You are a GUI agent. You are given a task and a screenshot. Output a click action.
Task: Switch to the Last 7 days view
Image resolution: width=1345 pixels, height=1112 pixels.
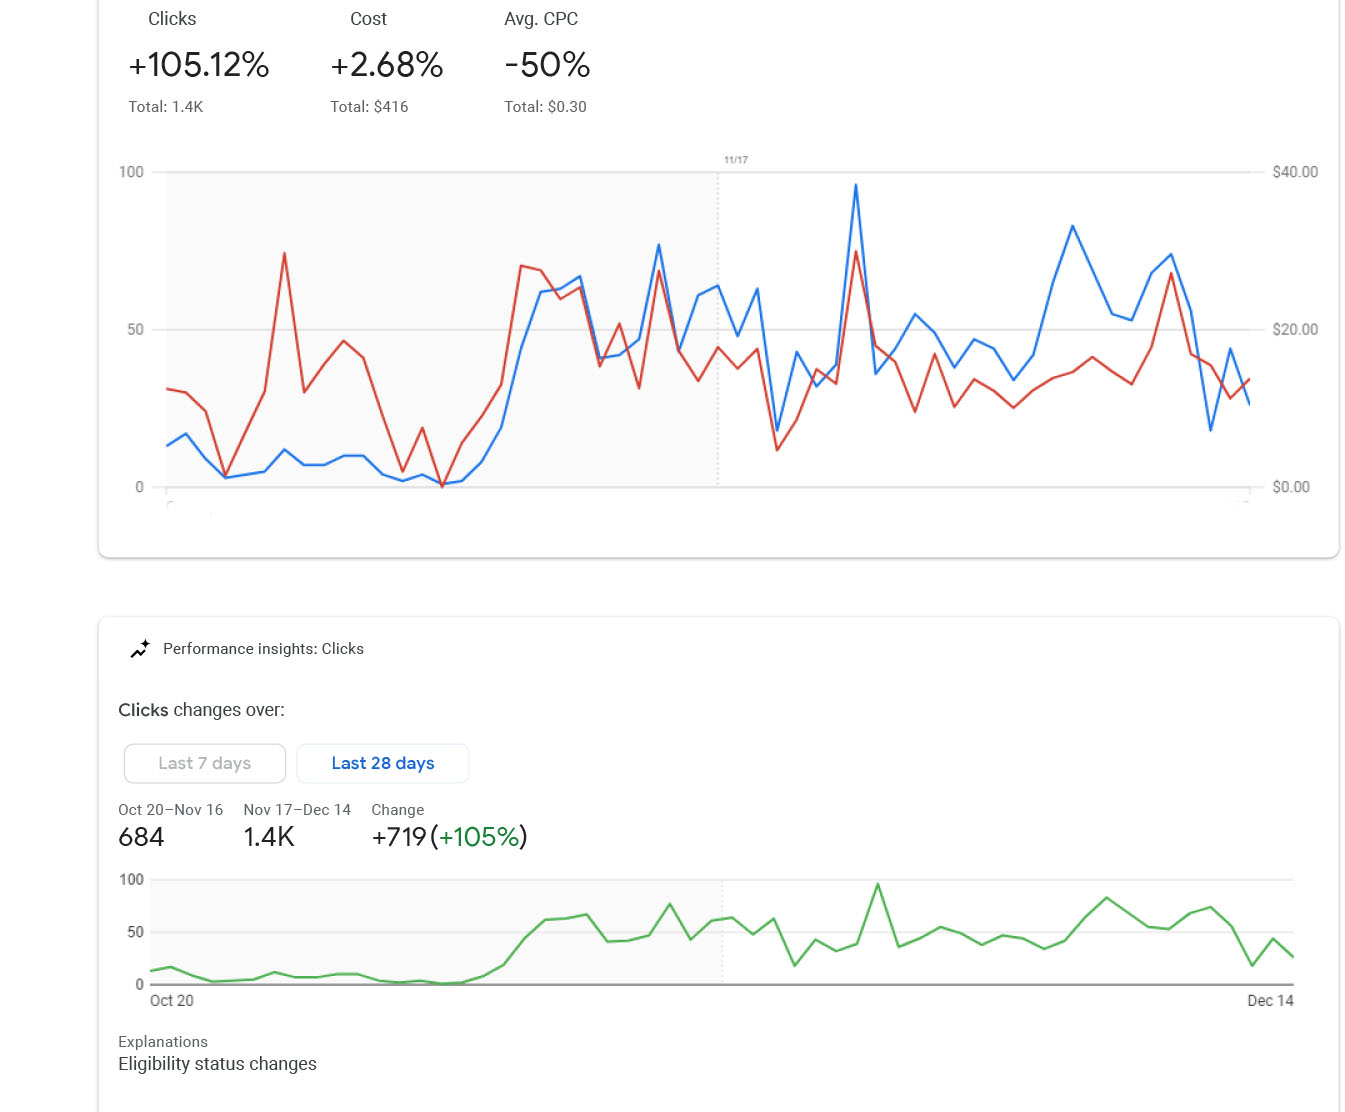[x=205, y=763]
